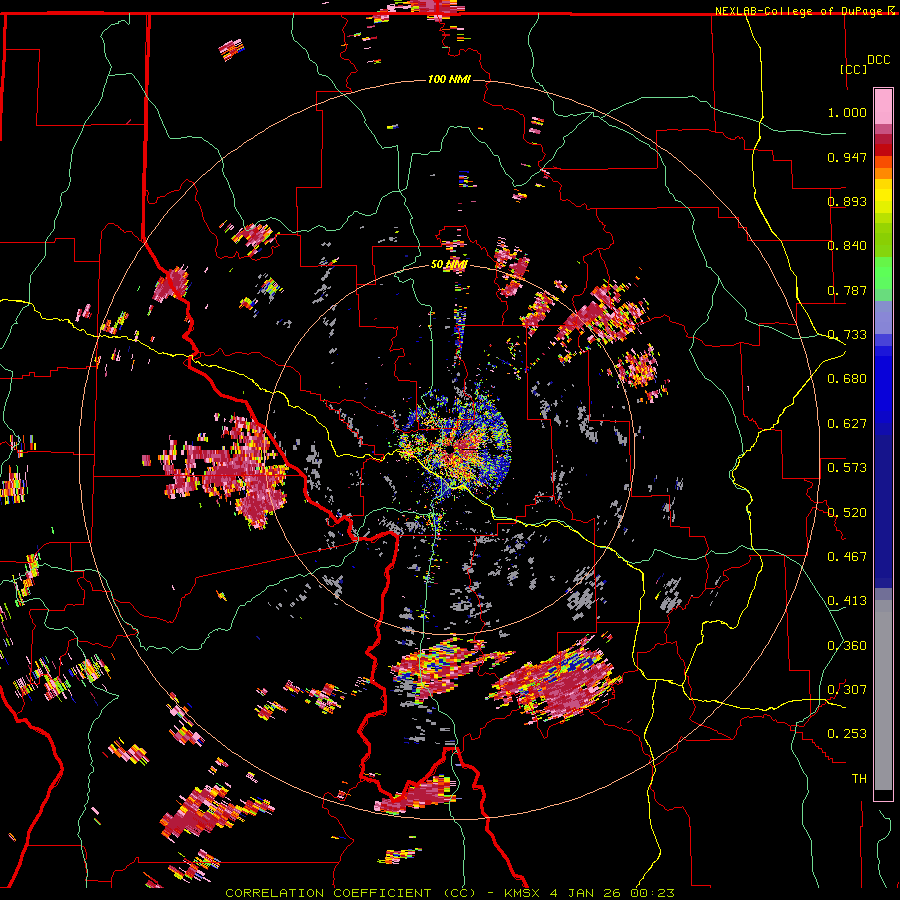
Task: Click the 1.000 legend value
Action: (847, 112)
